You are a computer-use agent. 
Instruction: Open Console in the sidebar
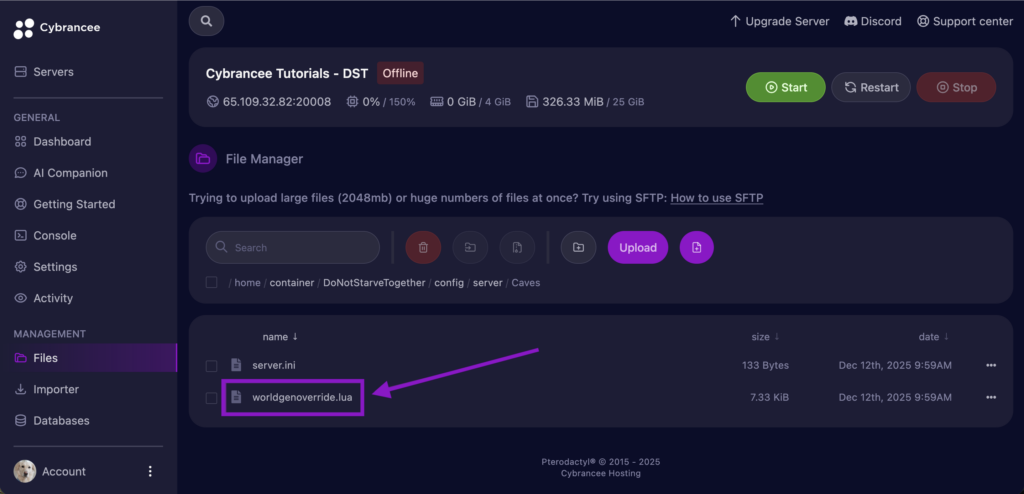click(54, 236)
